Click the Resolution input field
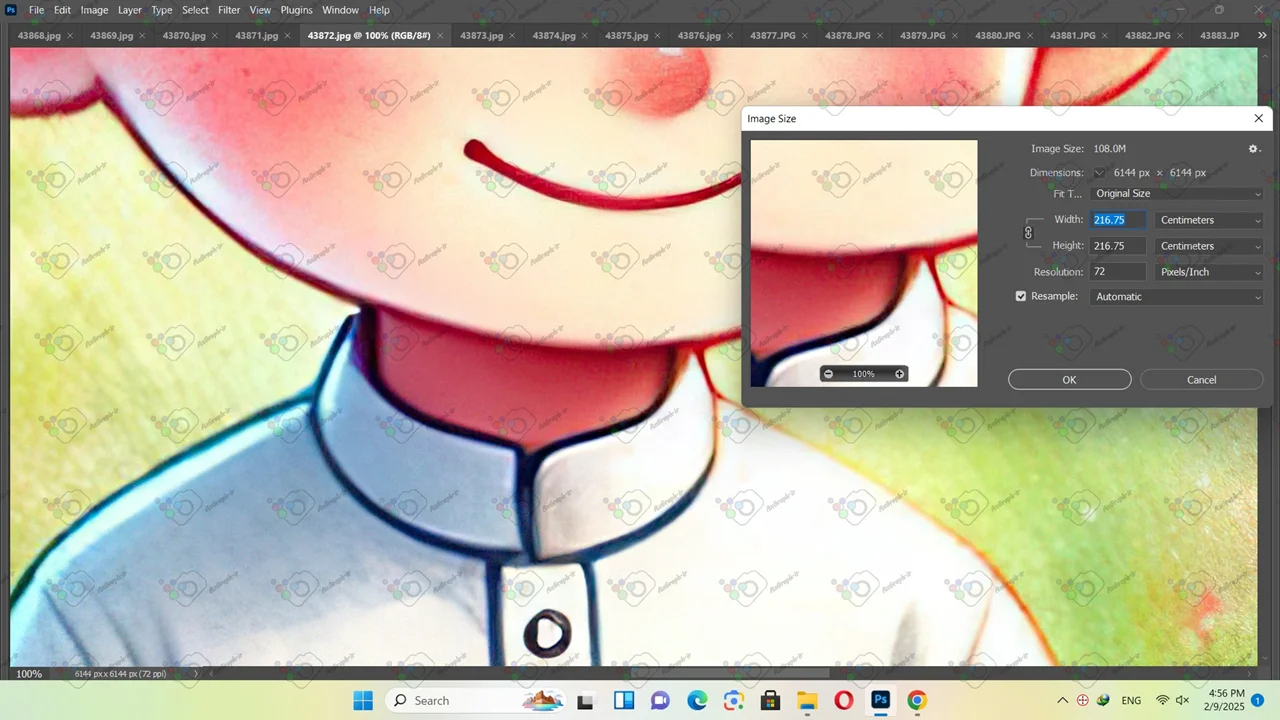The width and height of the screenshot is (1280, 720). [x=1117, y=272]
